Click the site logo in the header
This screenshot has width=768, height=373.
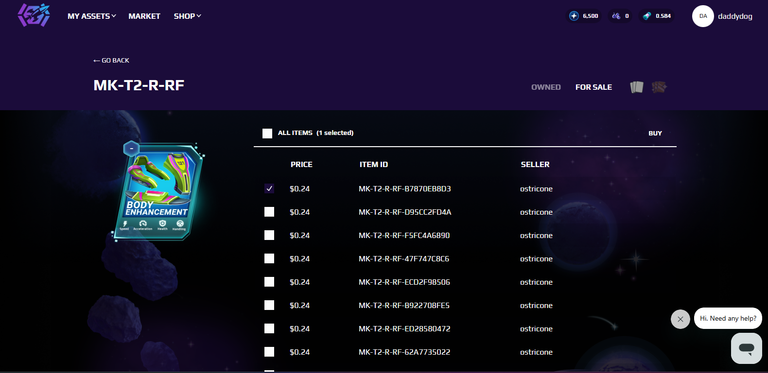[34, 15]
